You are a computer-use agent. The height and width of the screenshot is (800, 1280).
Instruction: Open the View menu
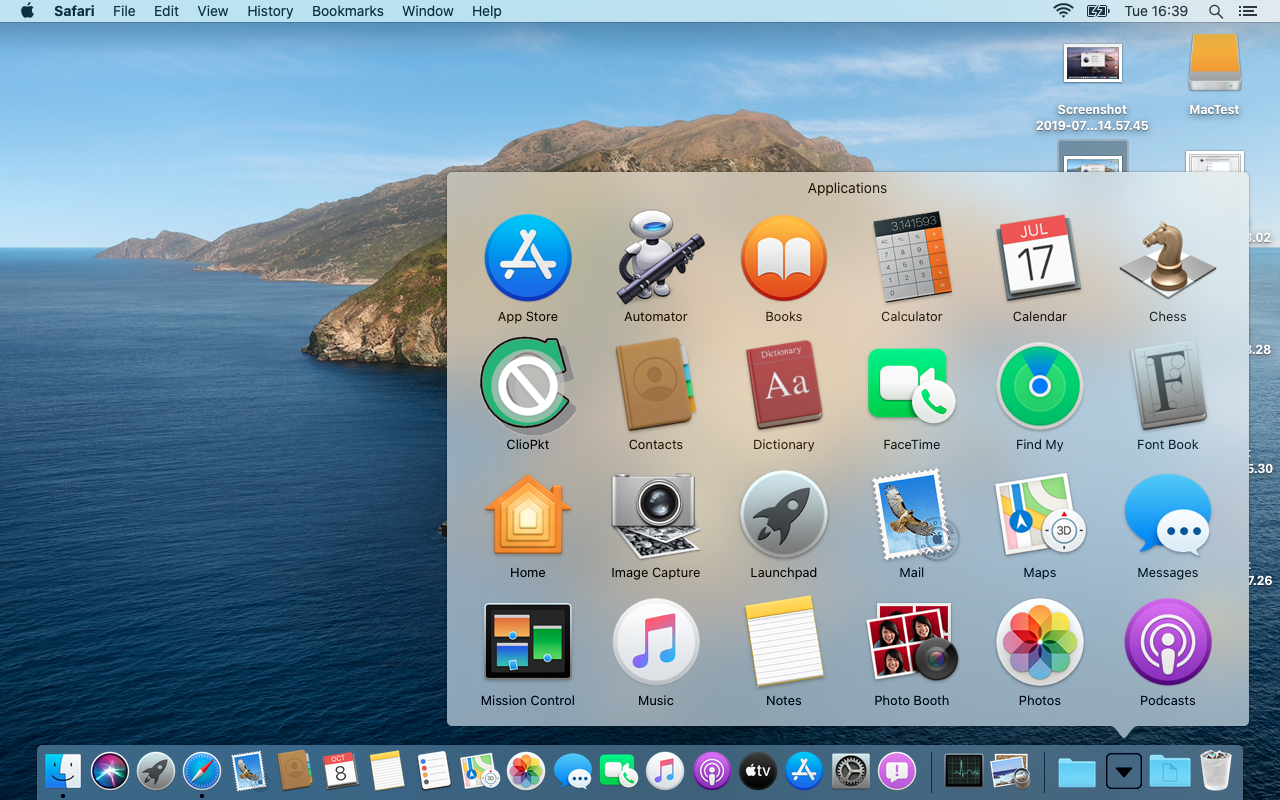pyautogui.click(x=212, y=11)
